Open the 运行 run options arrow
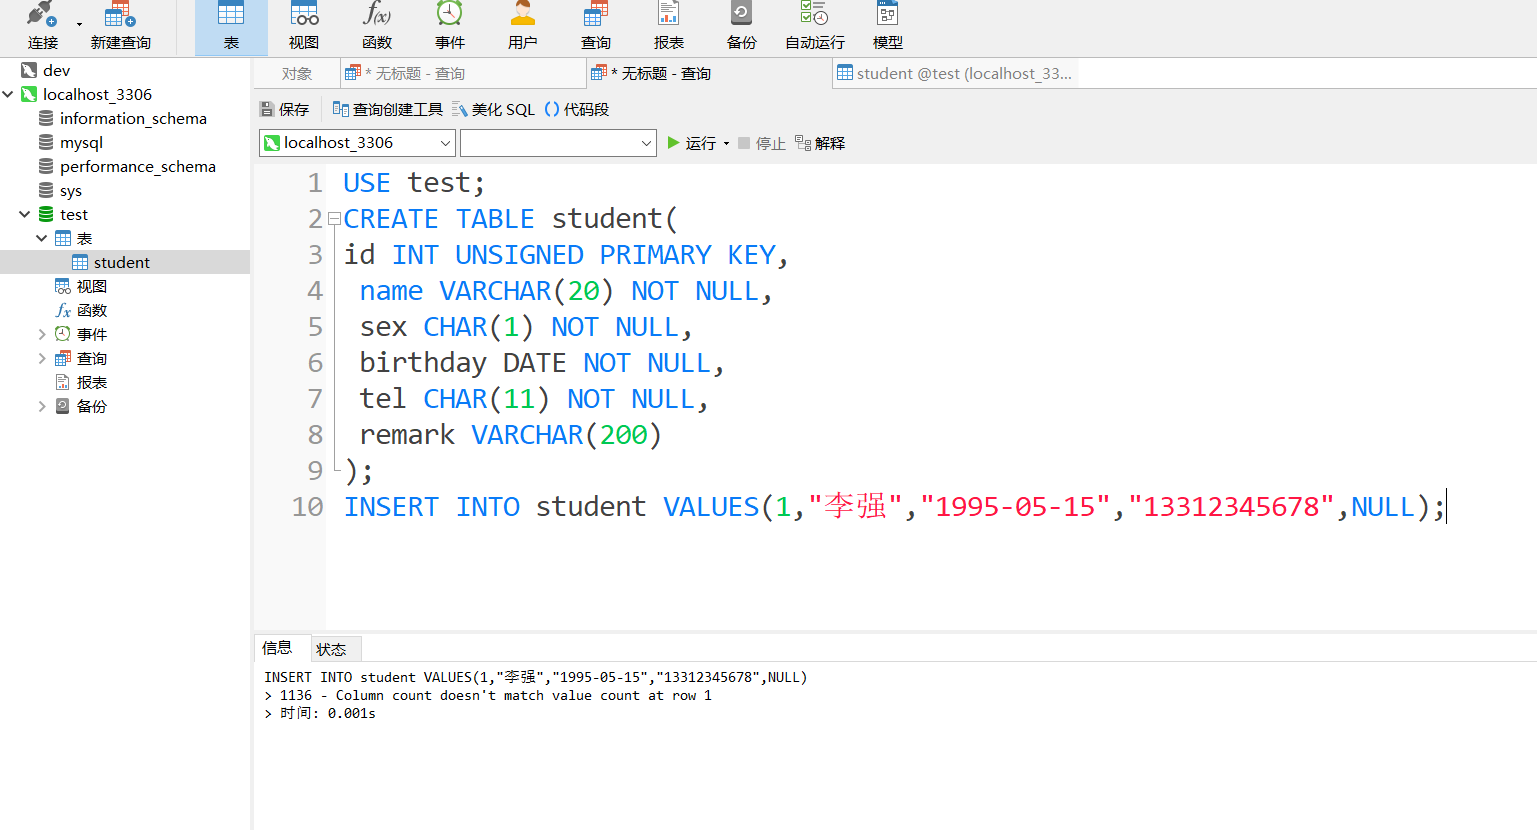Screen dimensions: 1537x830 (x=726, y=143)
